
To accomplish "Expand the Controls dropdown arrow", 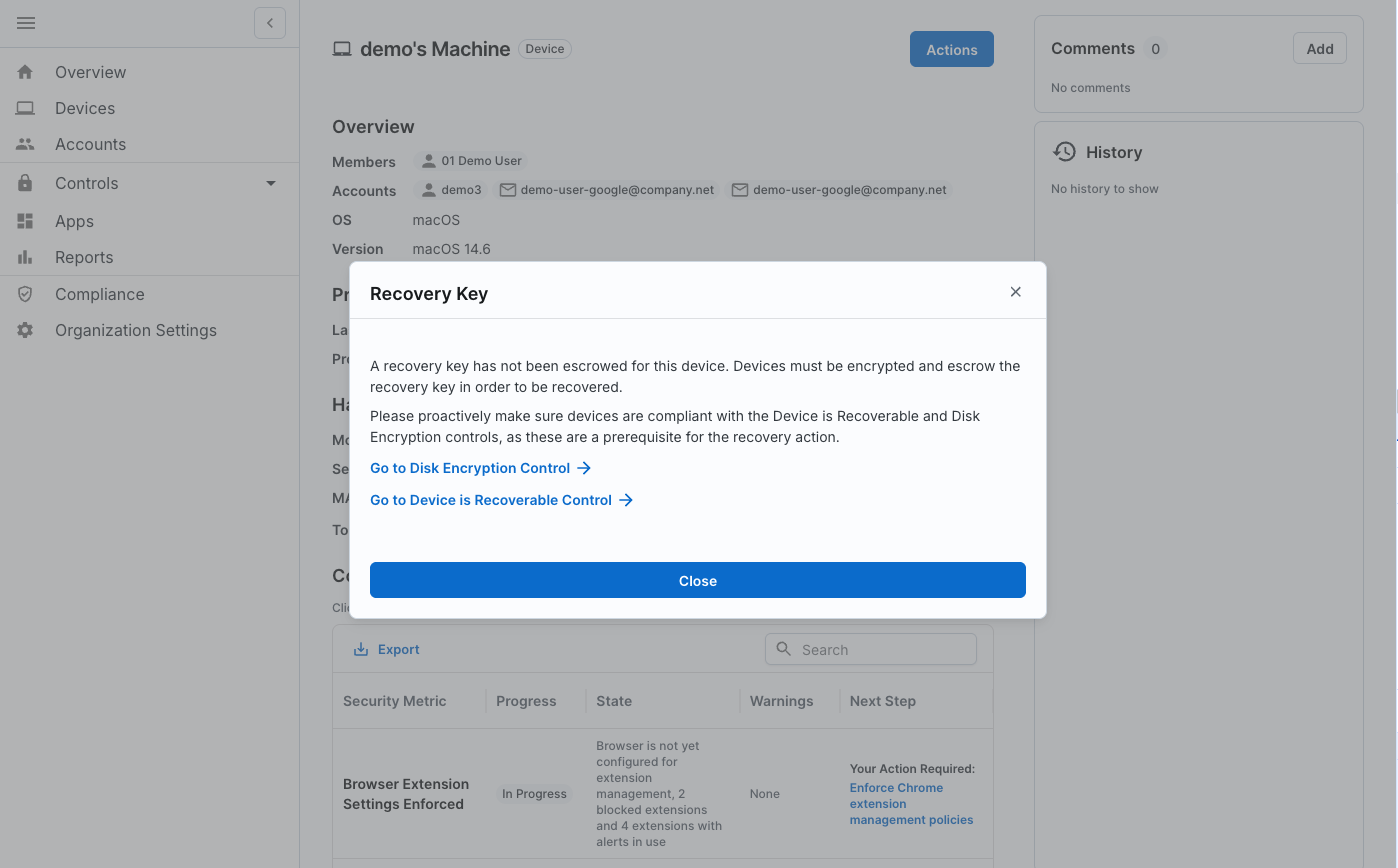I will coord(271,183).
